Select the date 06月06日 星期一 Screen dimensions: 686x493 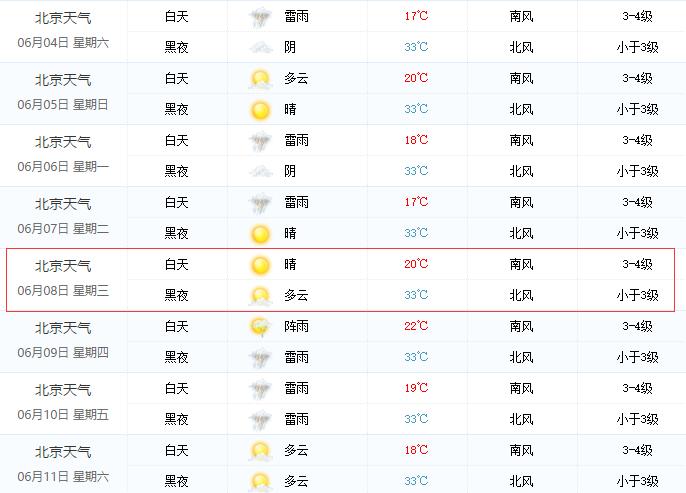(x=63, y=167)
